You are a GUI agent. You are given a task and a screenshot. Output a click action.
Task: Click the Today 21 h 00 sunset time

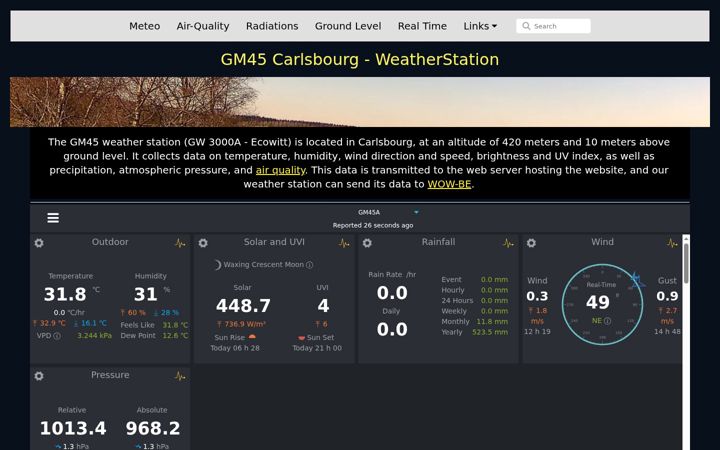(317, 348)
